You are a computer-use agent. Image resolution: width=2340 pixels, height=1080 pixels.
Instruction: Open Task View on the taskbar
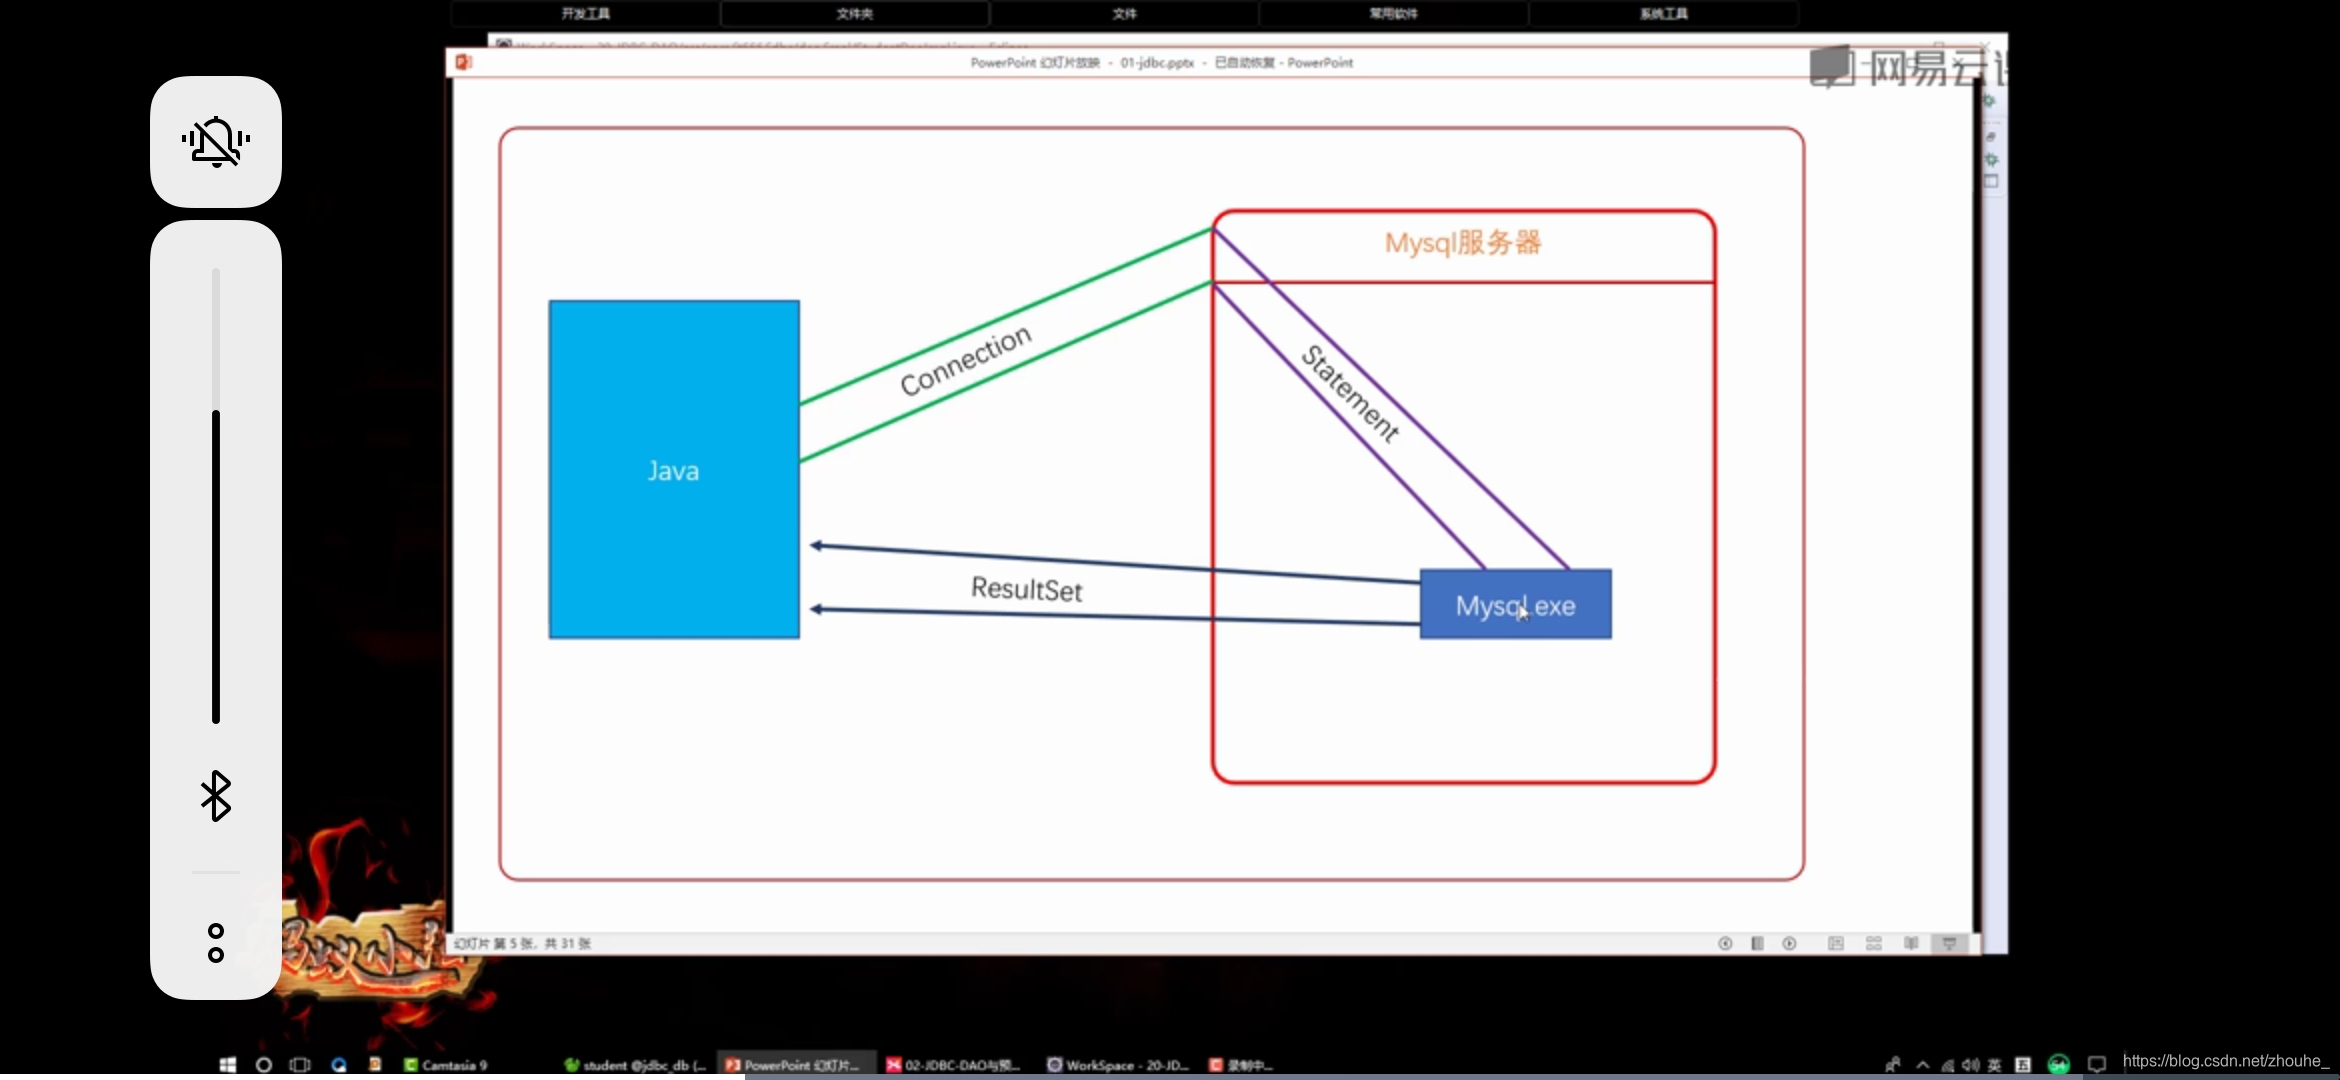click(300, 1065)
